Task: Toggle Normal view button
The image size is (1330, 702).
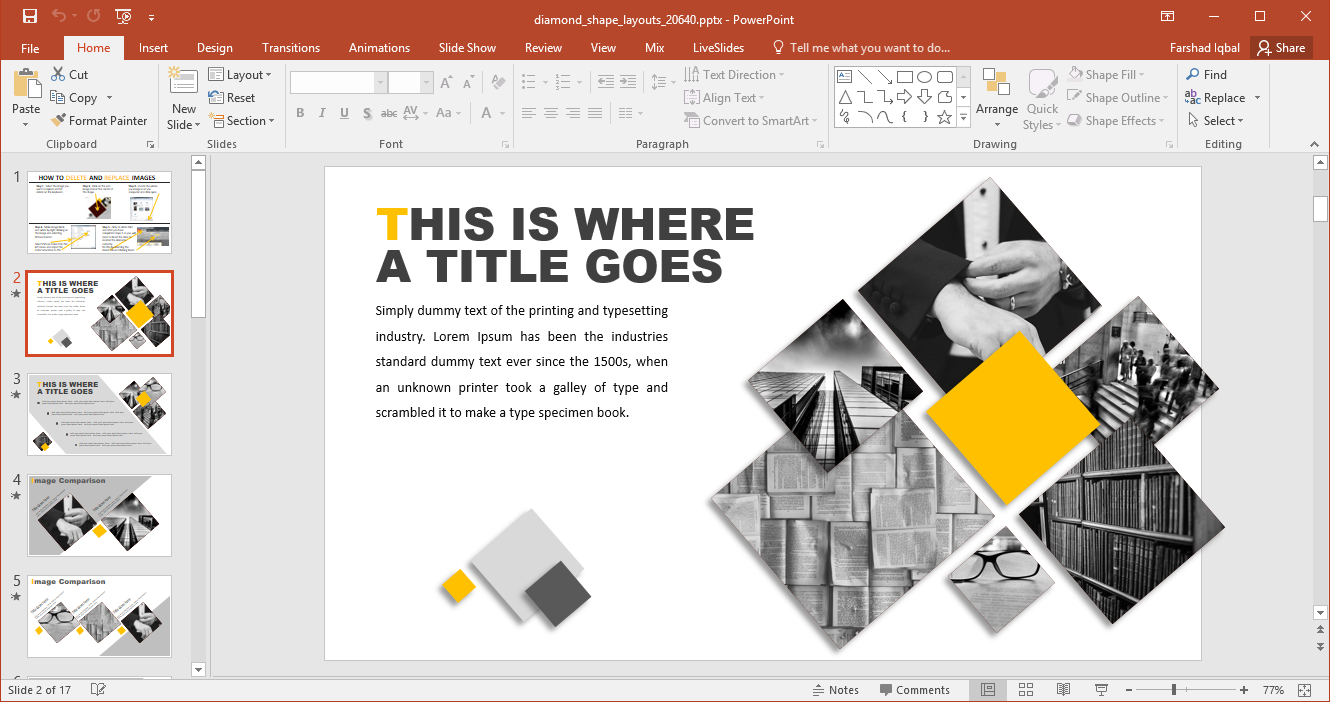Action: pos(987,690)
